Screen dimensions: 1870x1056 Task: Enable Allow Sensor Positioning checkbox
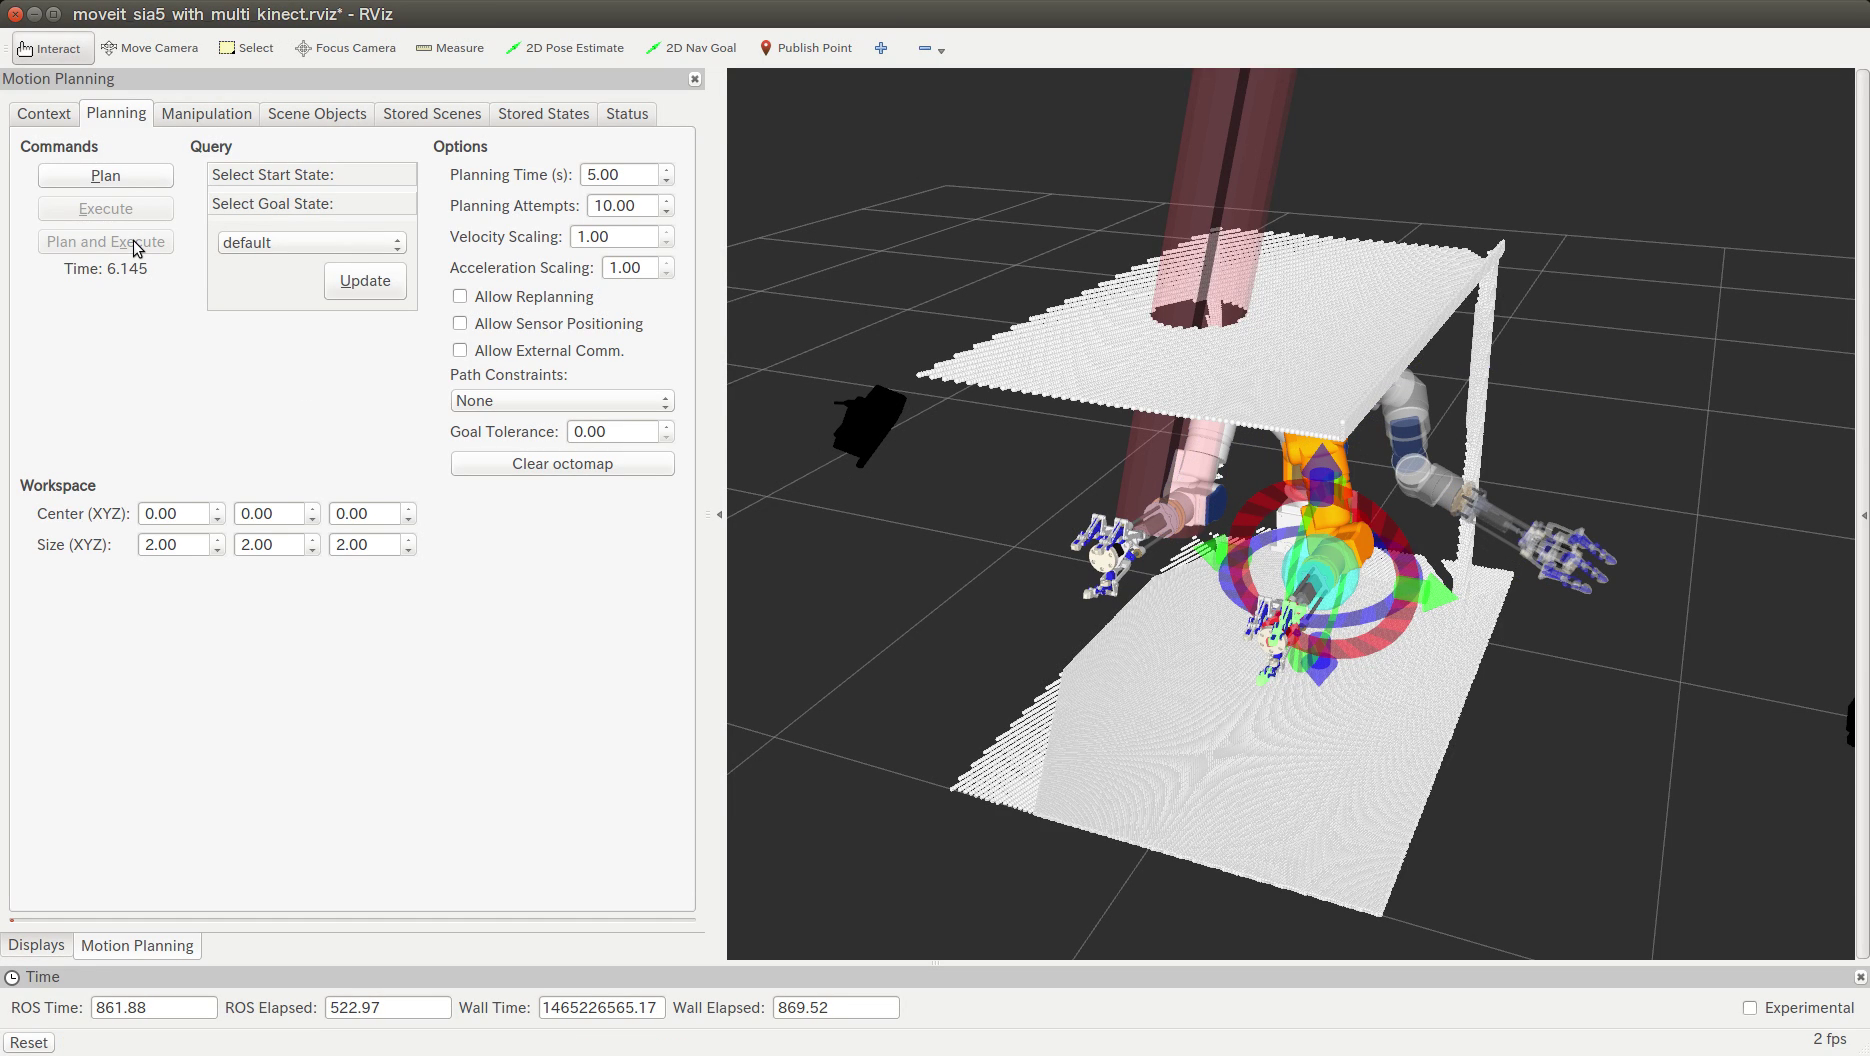(460, 324)
